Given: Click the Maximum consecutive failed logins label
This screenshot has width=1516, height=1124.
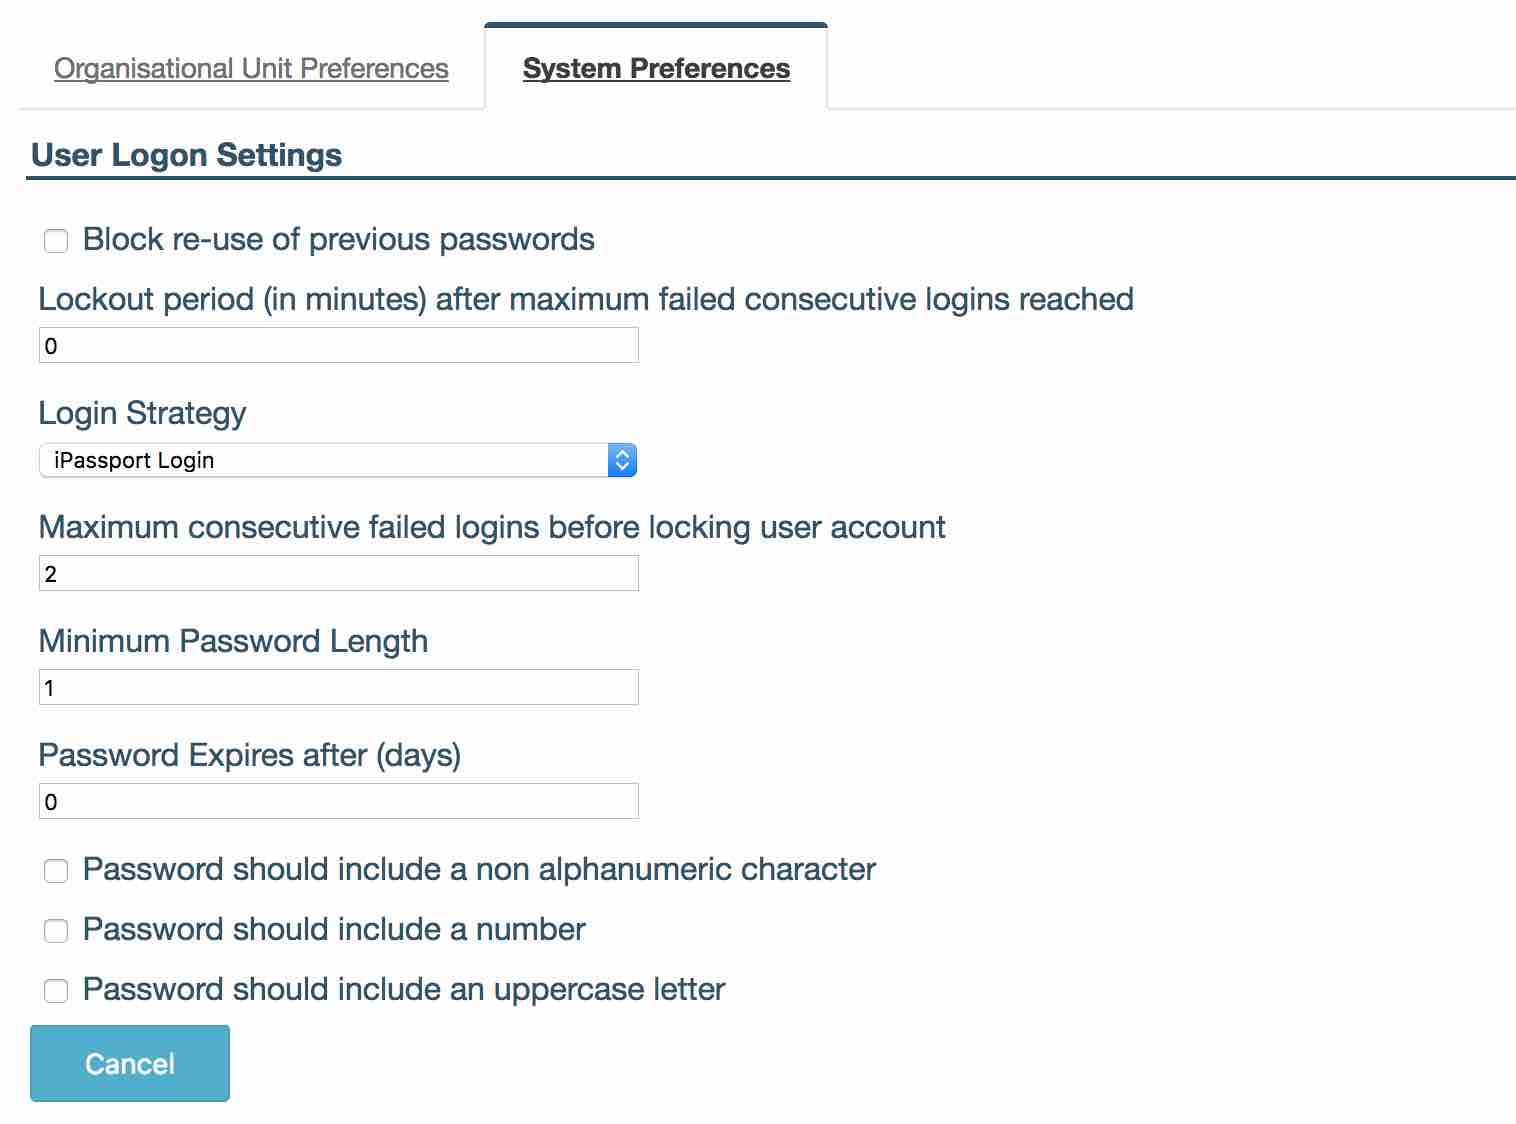Looking at the screenshot, I should coord(491,527).
